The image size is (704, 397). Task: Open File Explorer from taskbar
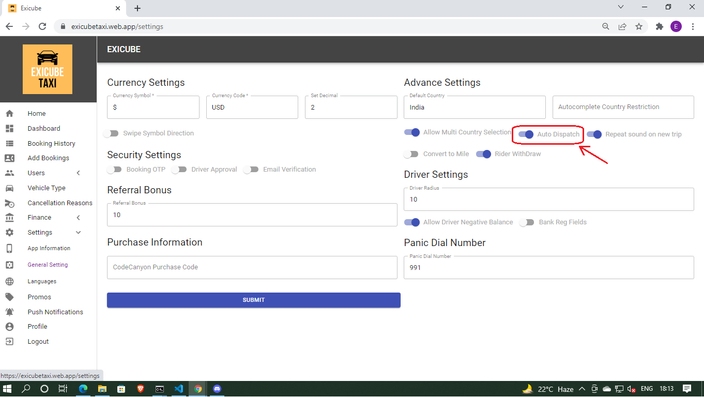point(102,389)
